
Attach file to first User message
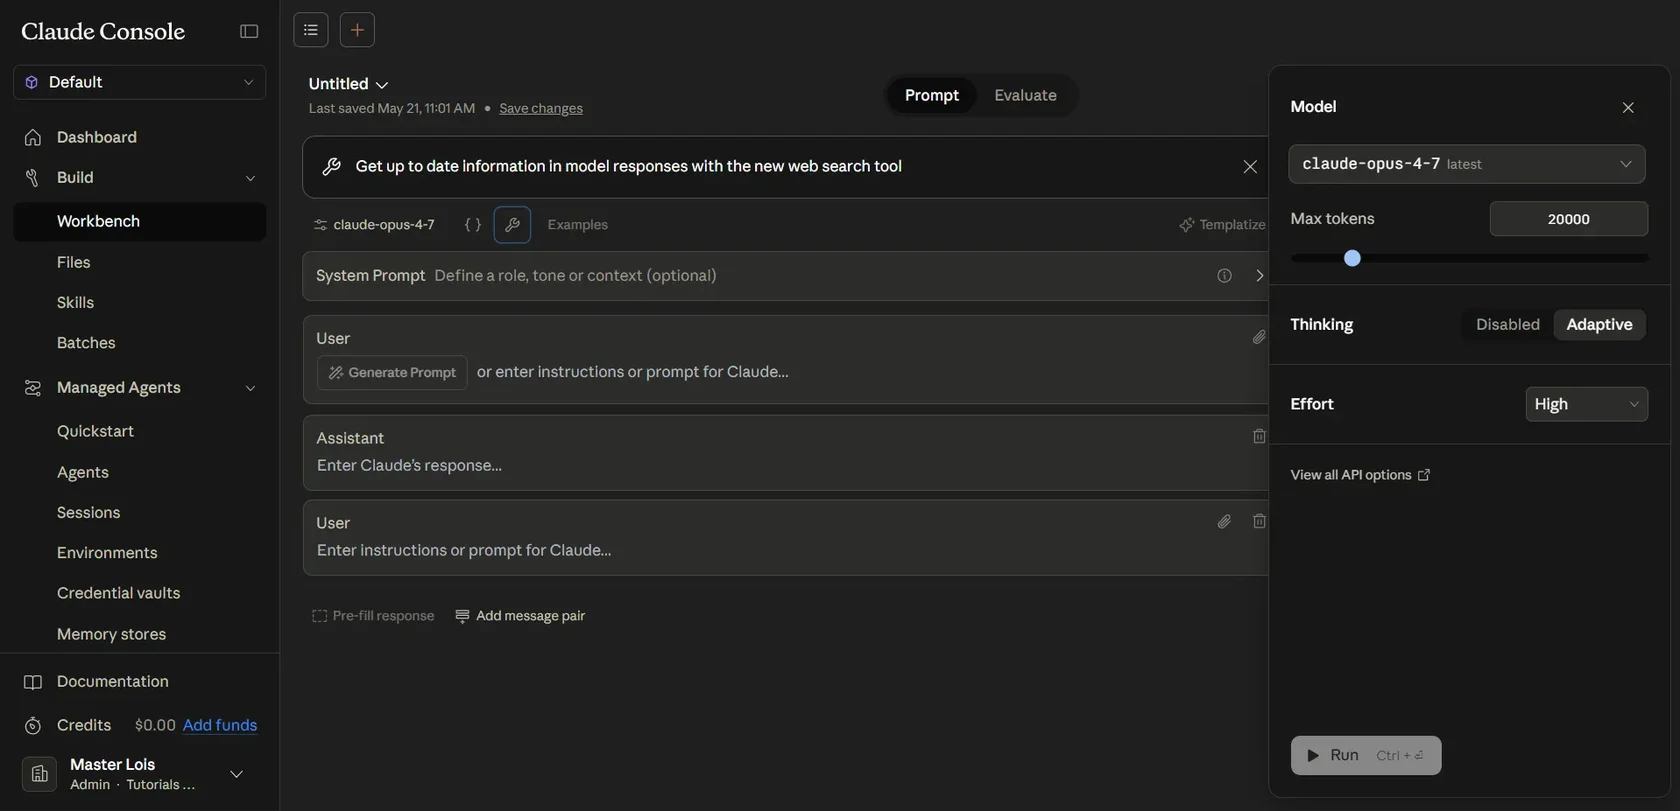(x=1259, y=338)
